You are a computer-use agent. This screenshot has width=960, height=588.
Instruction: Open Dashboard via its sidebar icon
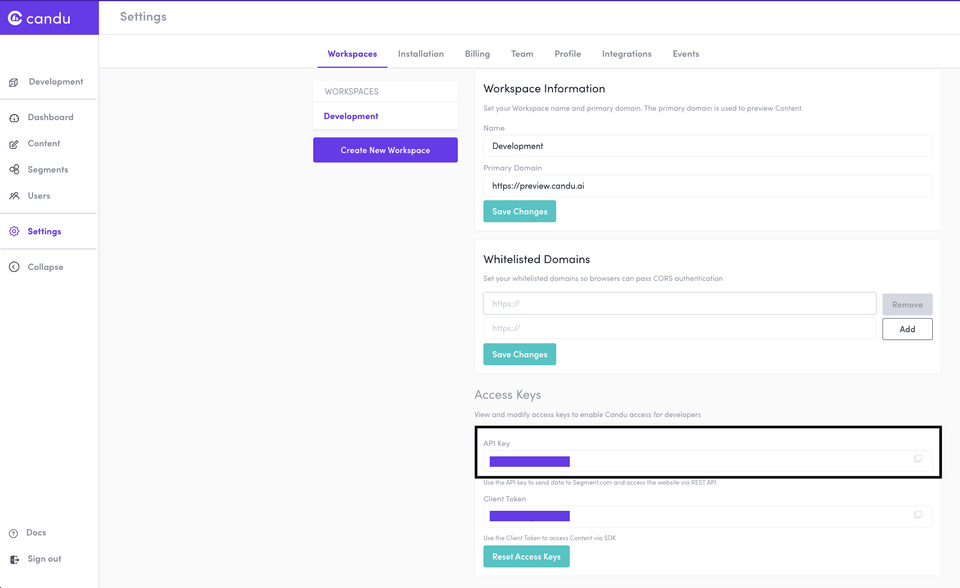click(14, 118)
